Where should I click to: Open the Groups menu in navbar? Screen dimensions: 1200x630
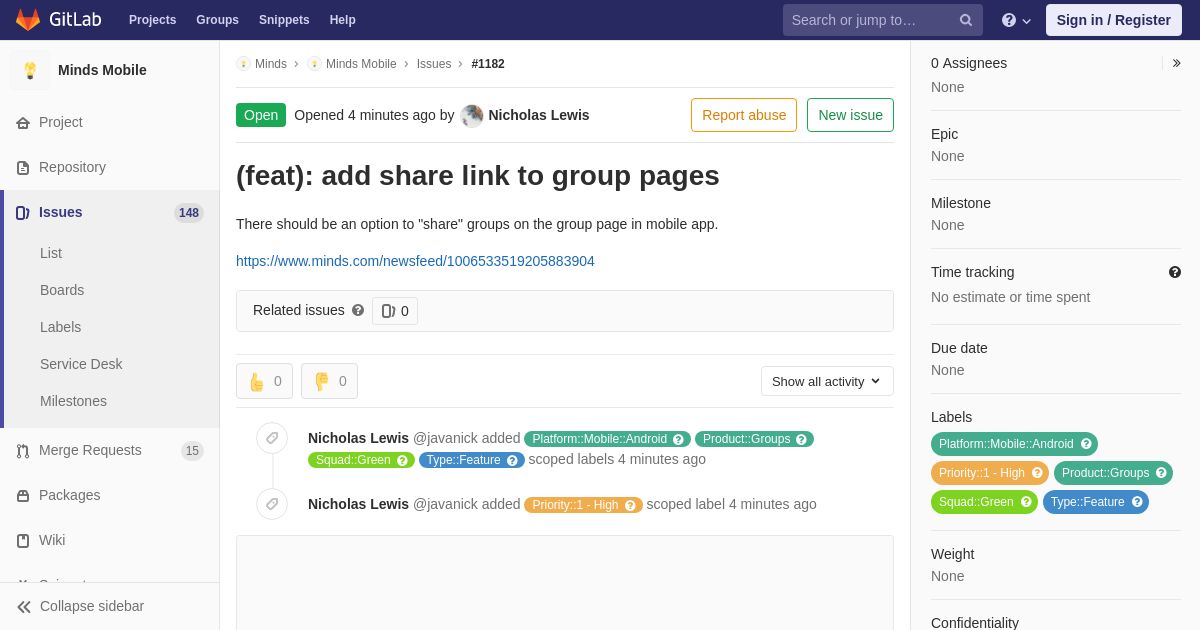(x=217, y=20)
